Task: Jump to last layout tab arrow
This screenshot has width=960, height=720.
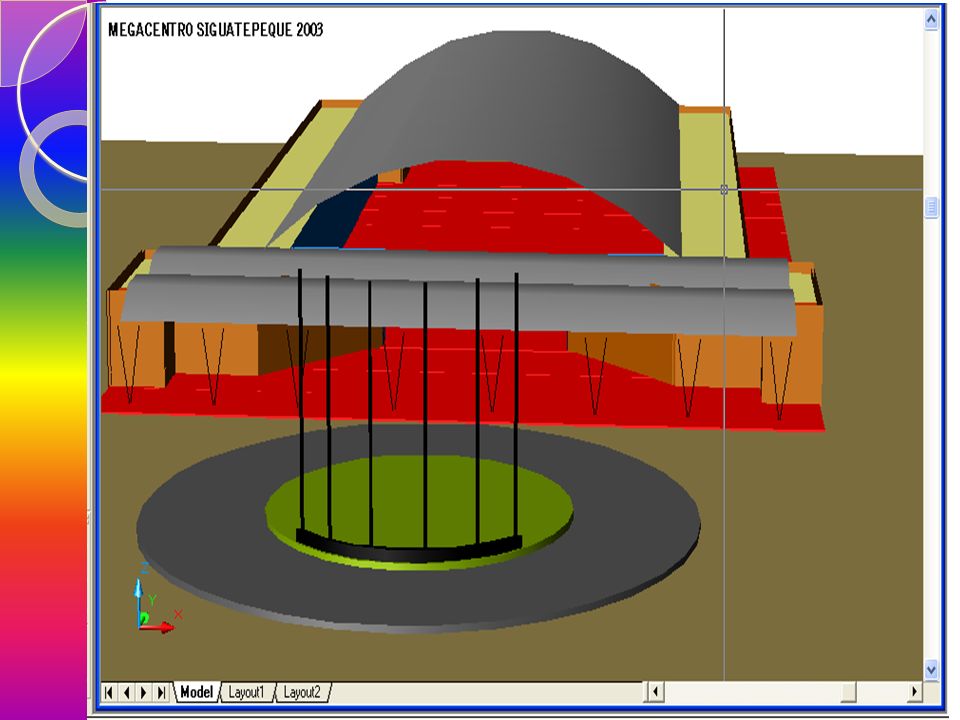Action: point(161,692)
